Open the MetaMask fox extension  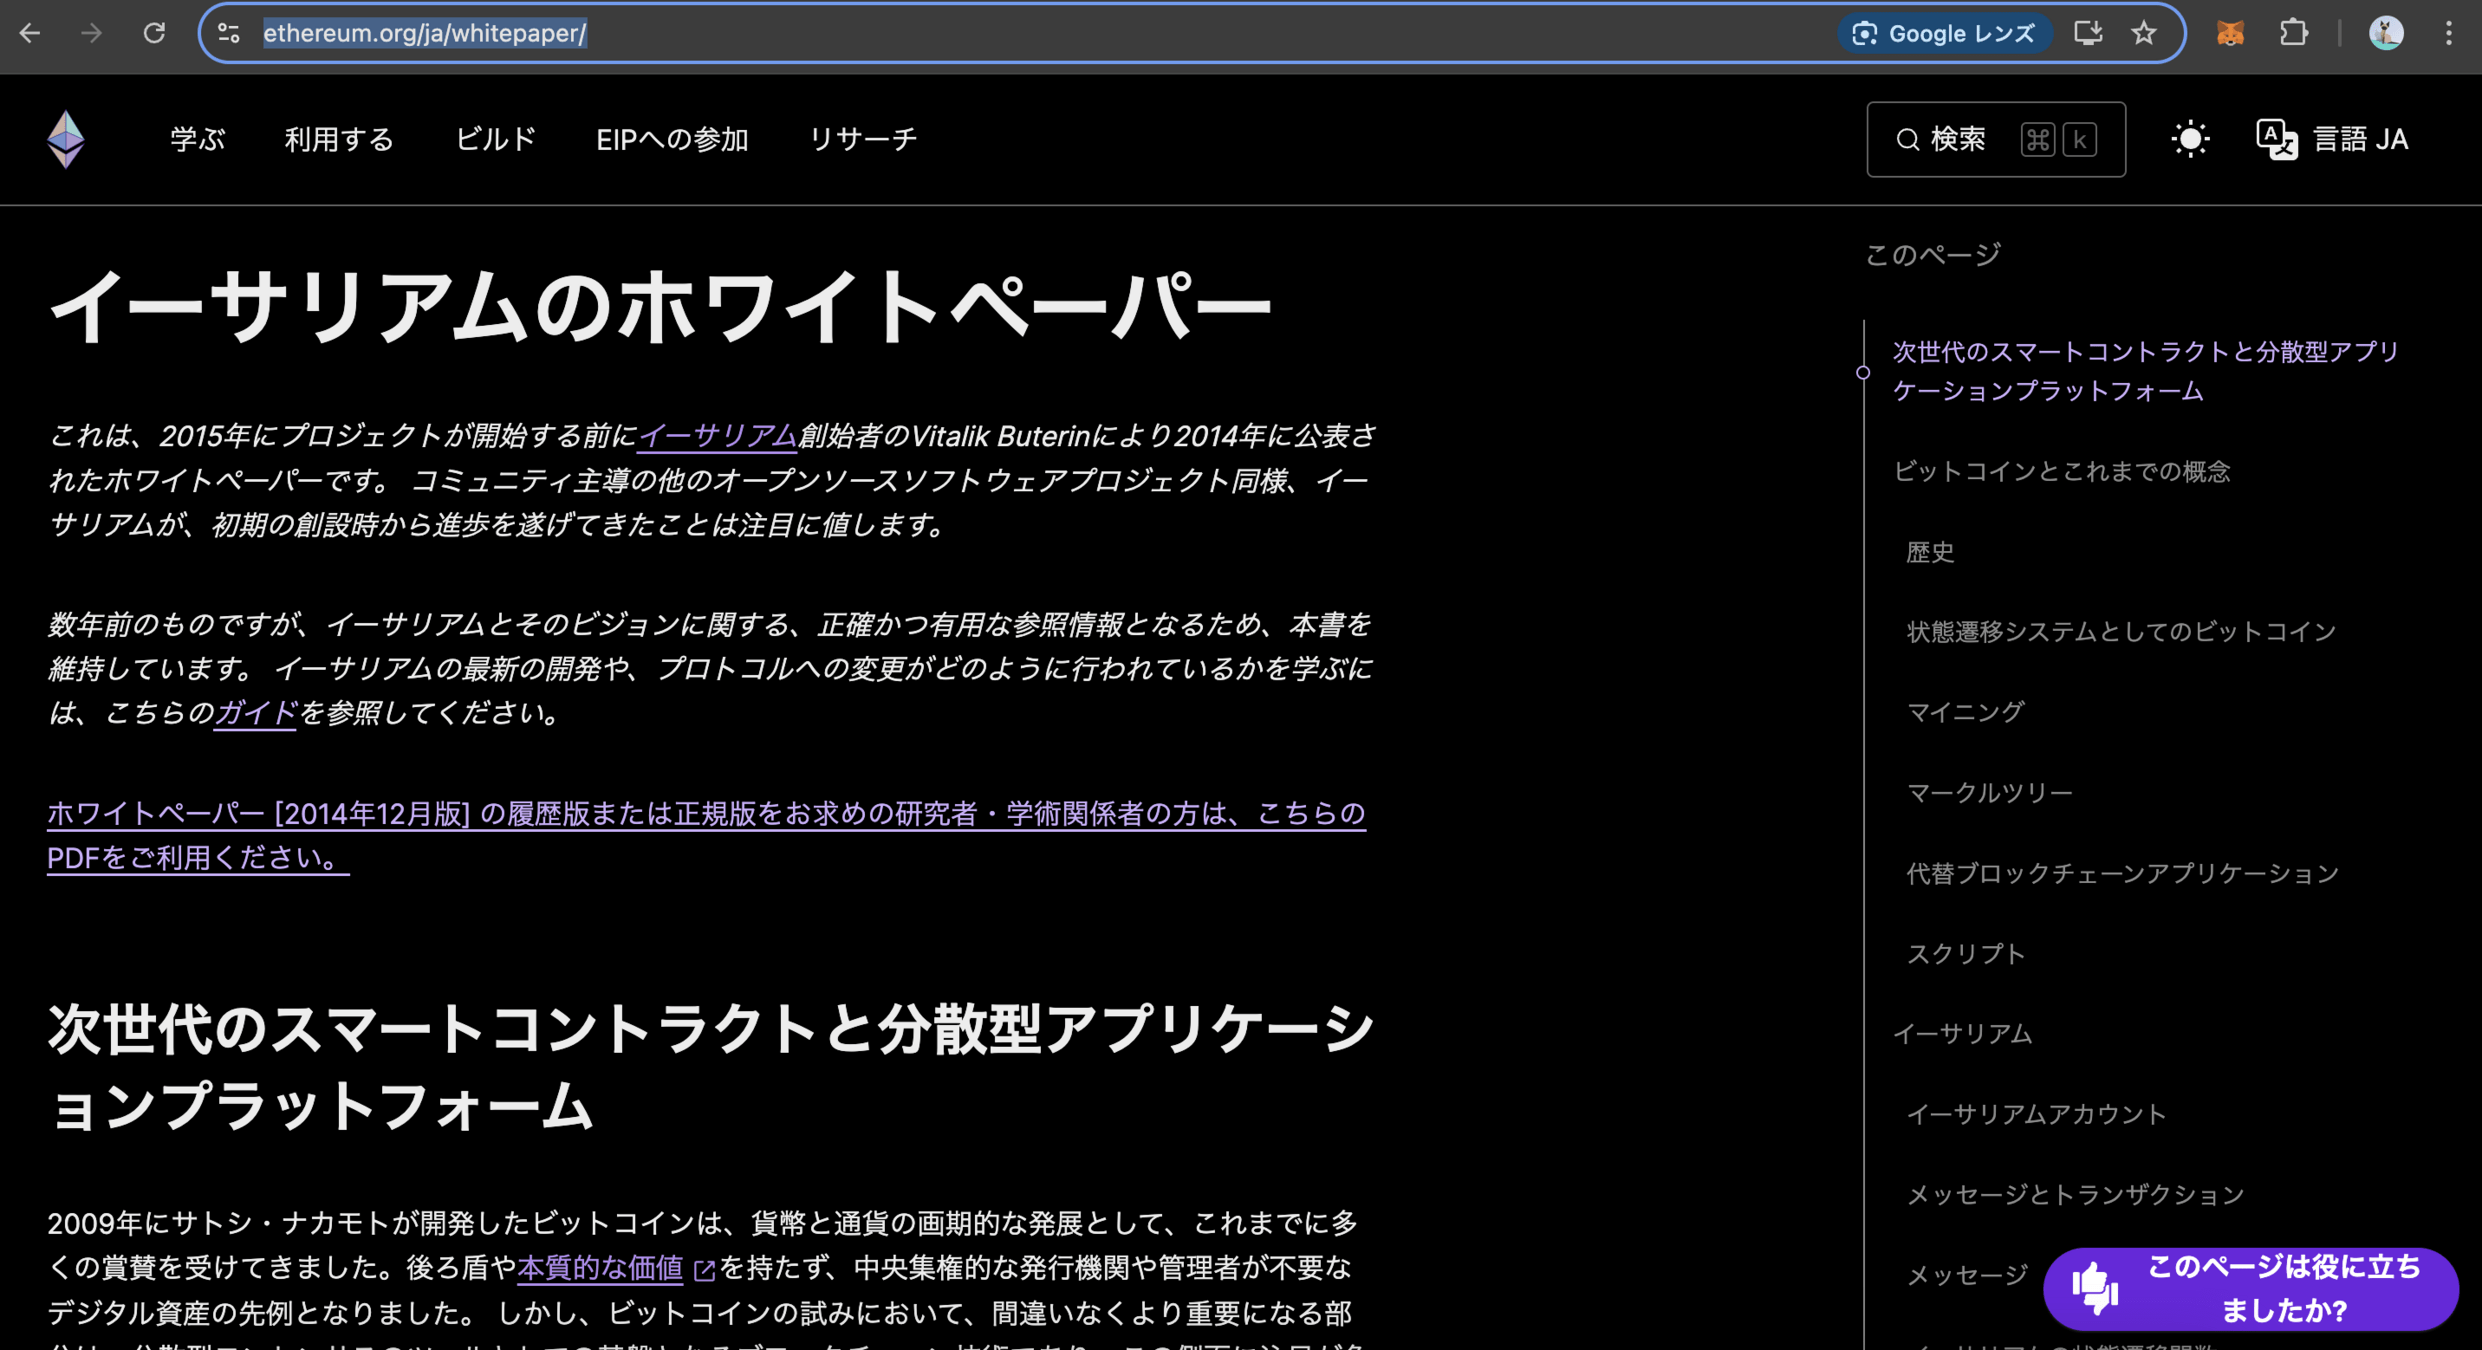(x=2229, y=33)
